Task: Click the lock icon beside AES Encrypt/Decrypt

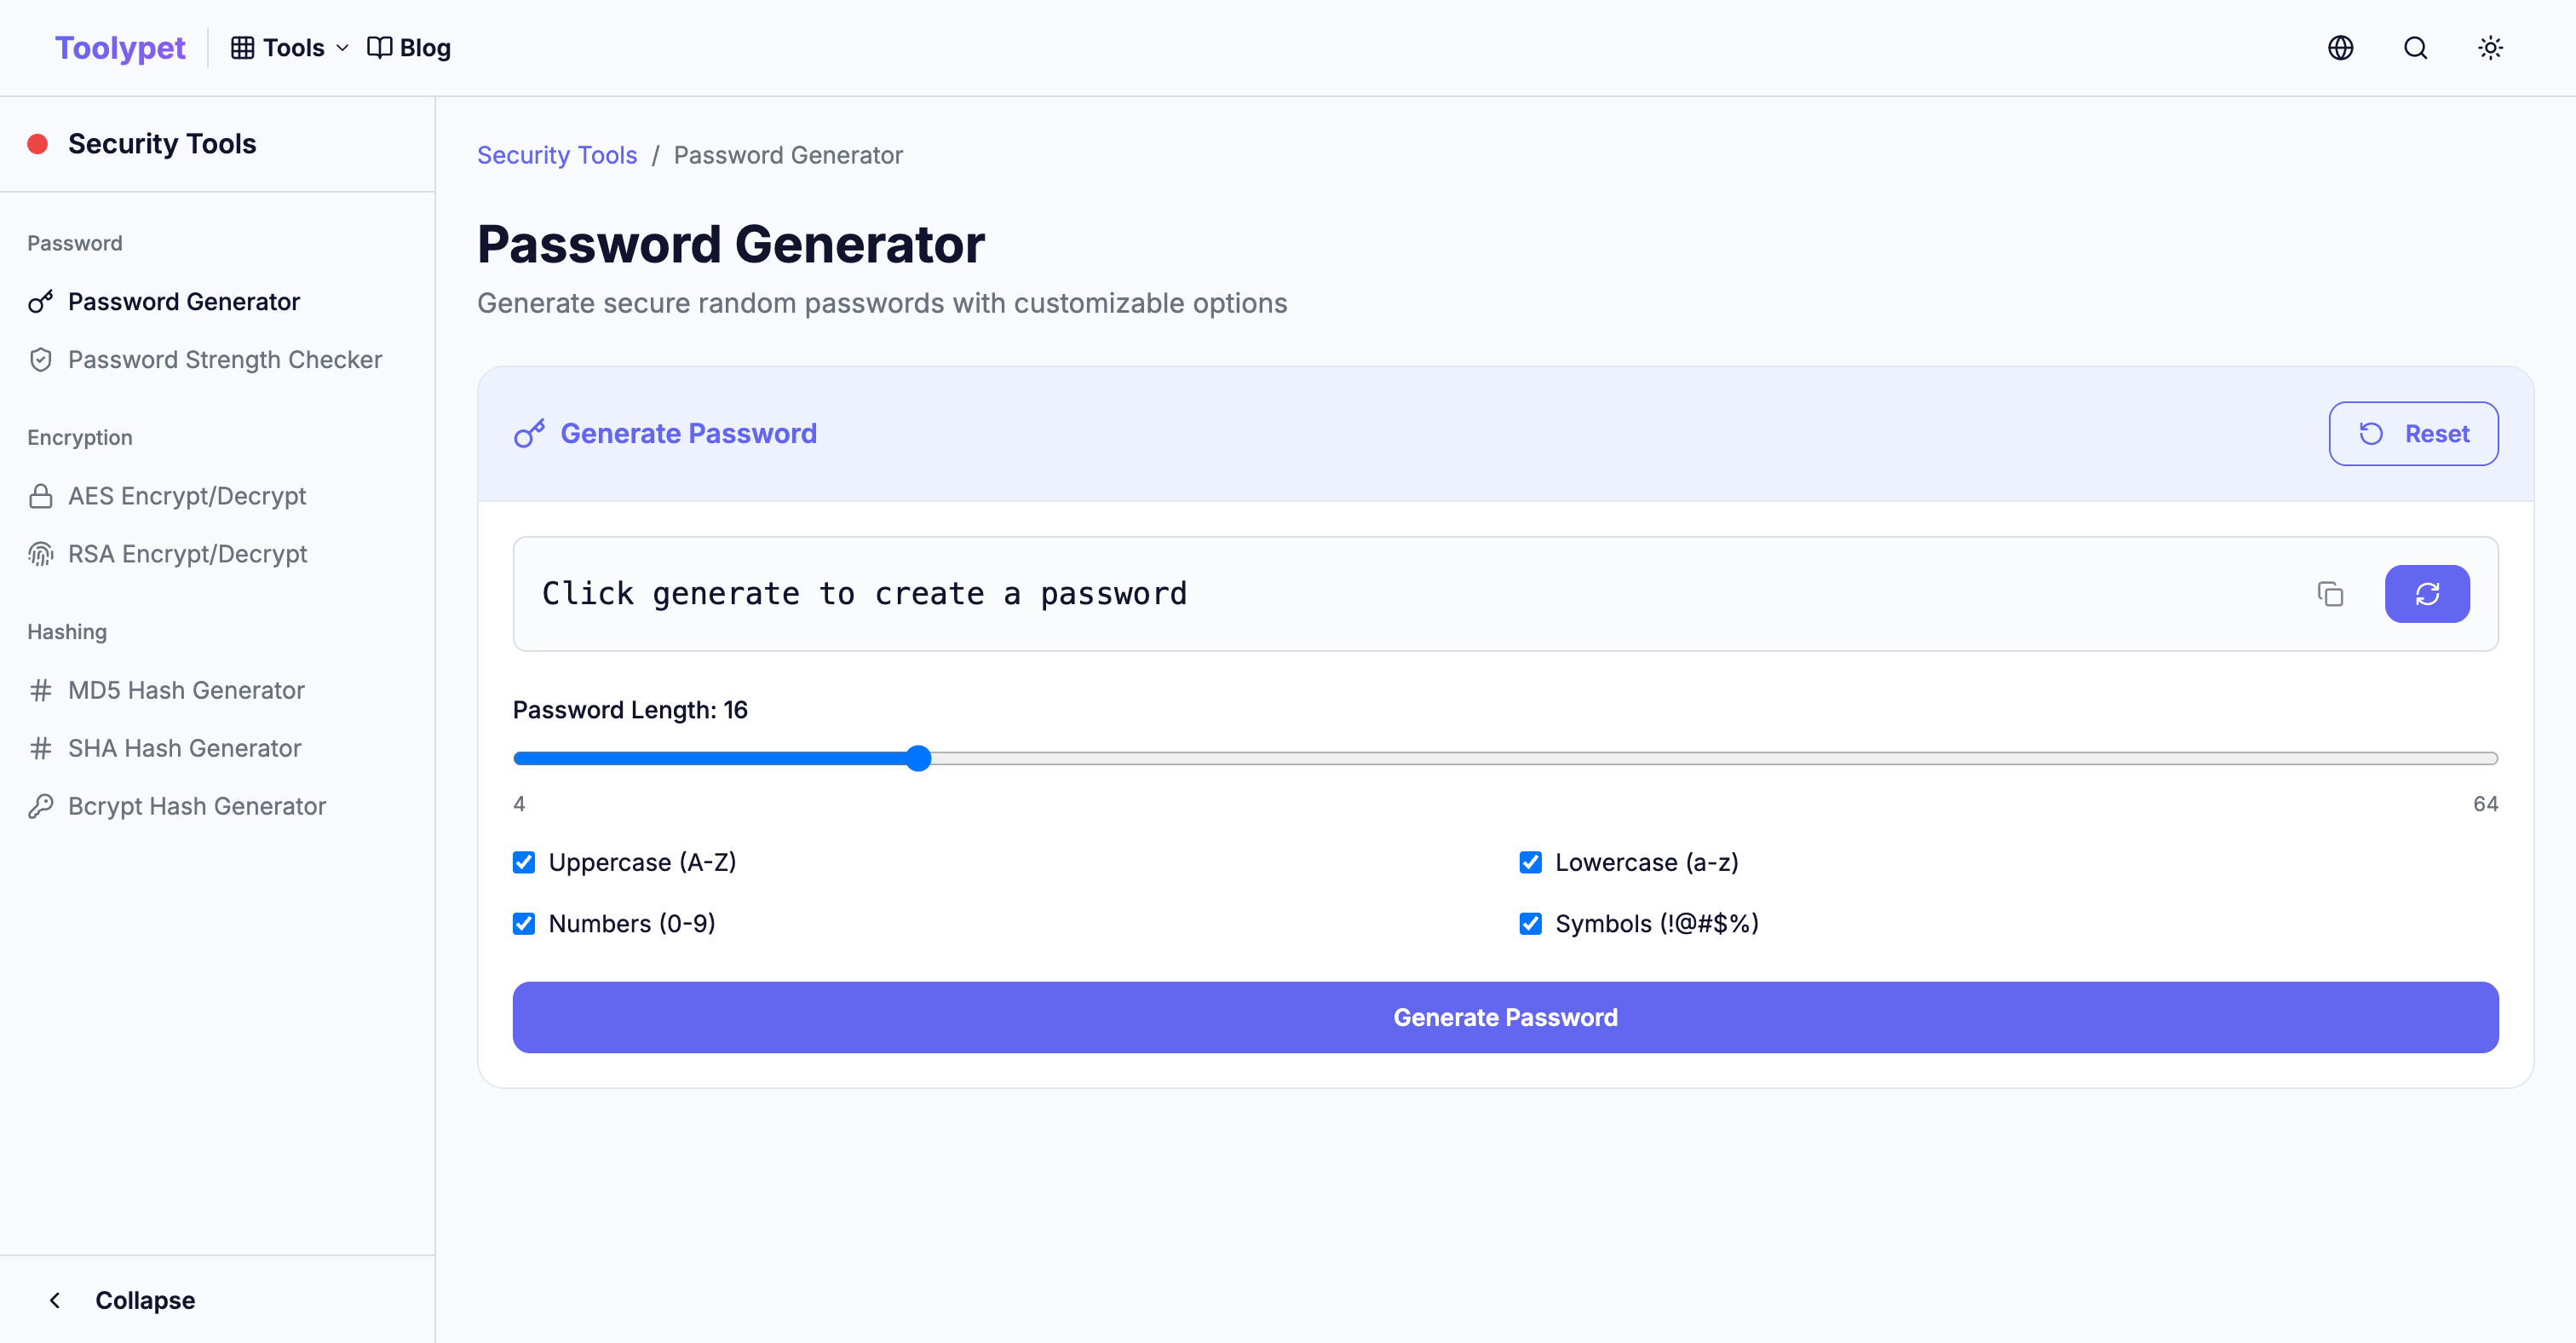Action: pos(41,496)
